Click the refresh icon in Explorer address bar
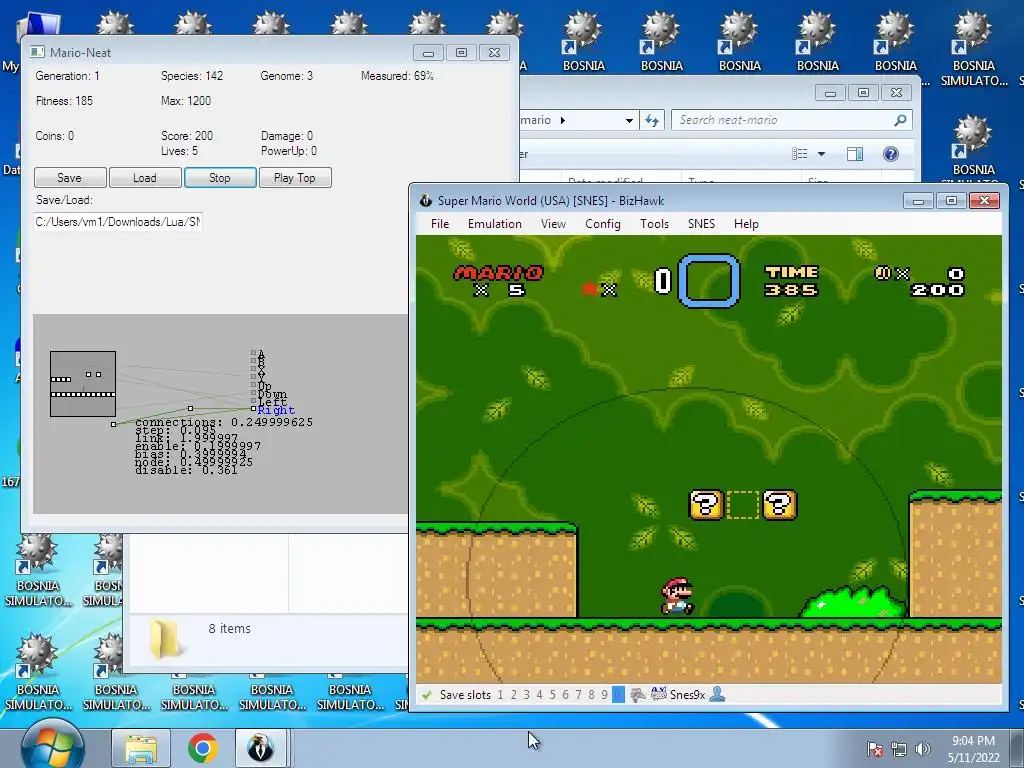The width and height of the screenshot is (1024, 768). pyautogui.click(x=652, y=120)
